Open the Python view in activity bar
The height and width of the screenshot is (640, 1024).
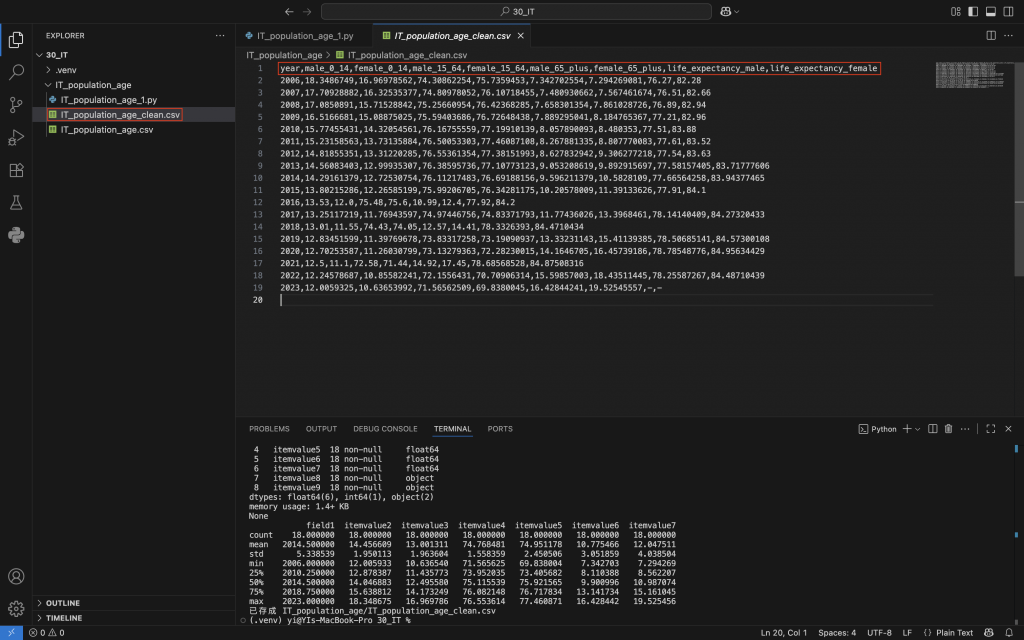pos(16,235)
